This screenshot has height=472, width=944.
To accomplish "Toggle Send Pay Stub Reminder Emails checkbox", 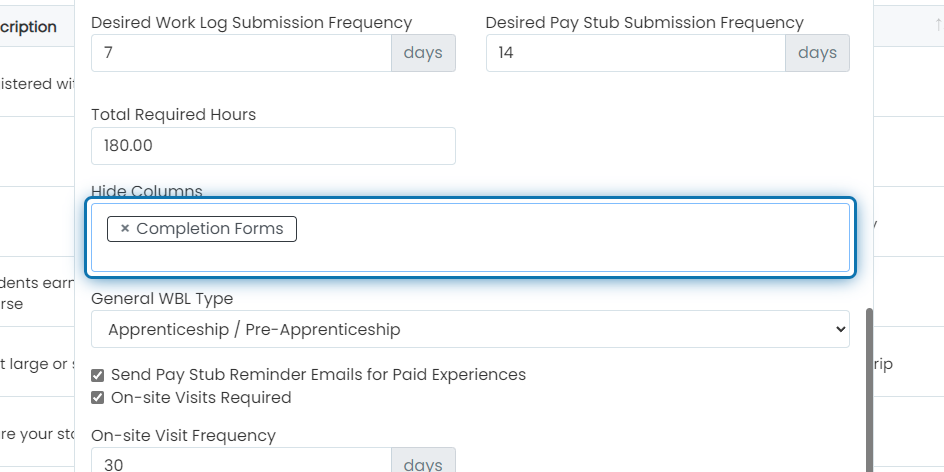I will pyautogui.click(x=98, y=375).
